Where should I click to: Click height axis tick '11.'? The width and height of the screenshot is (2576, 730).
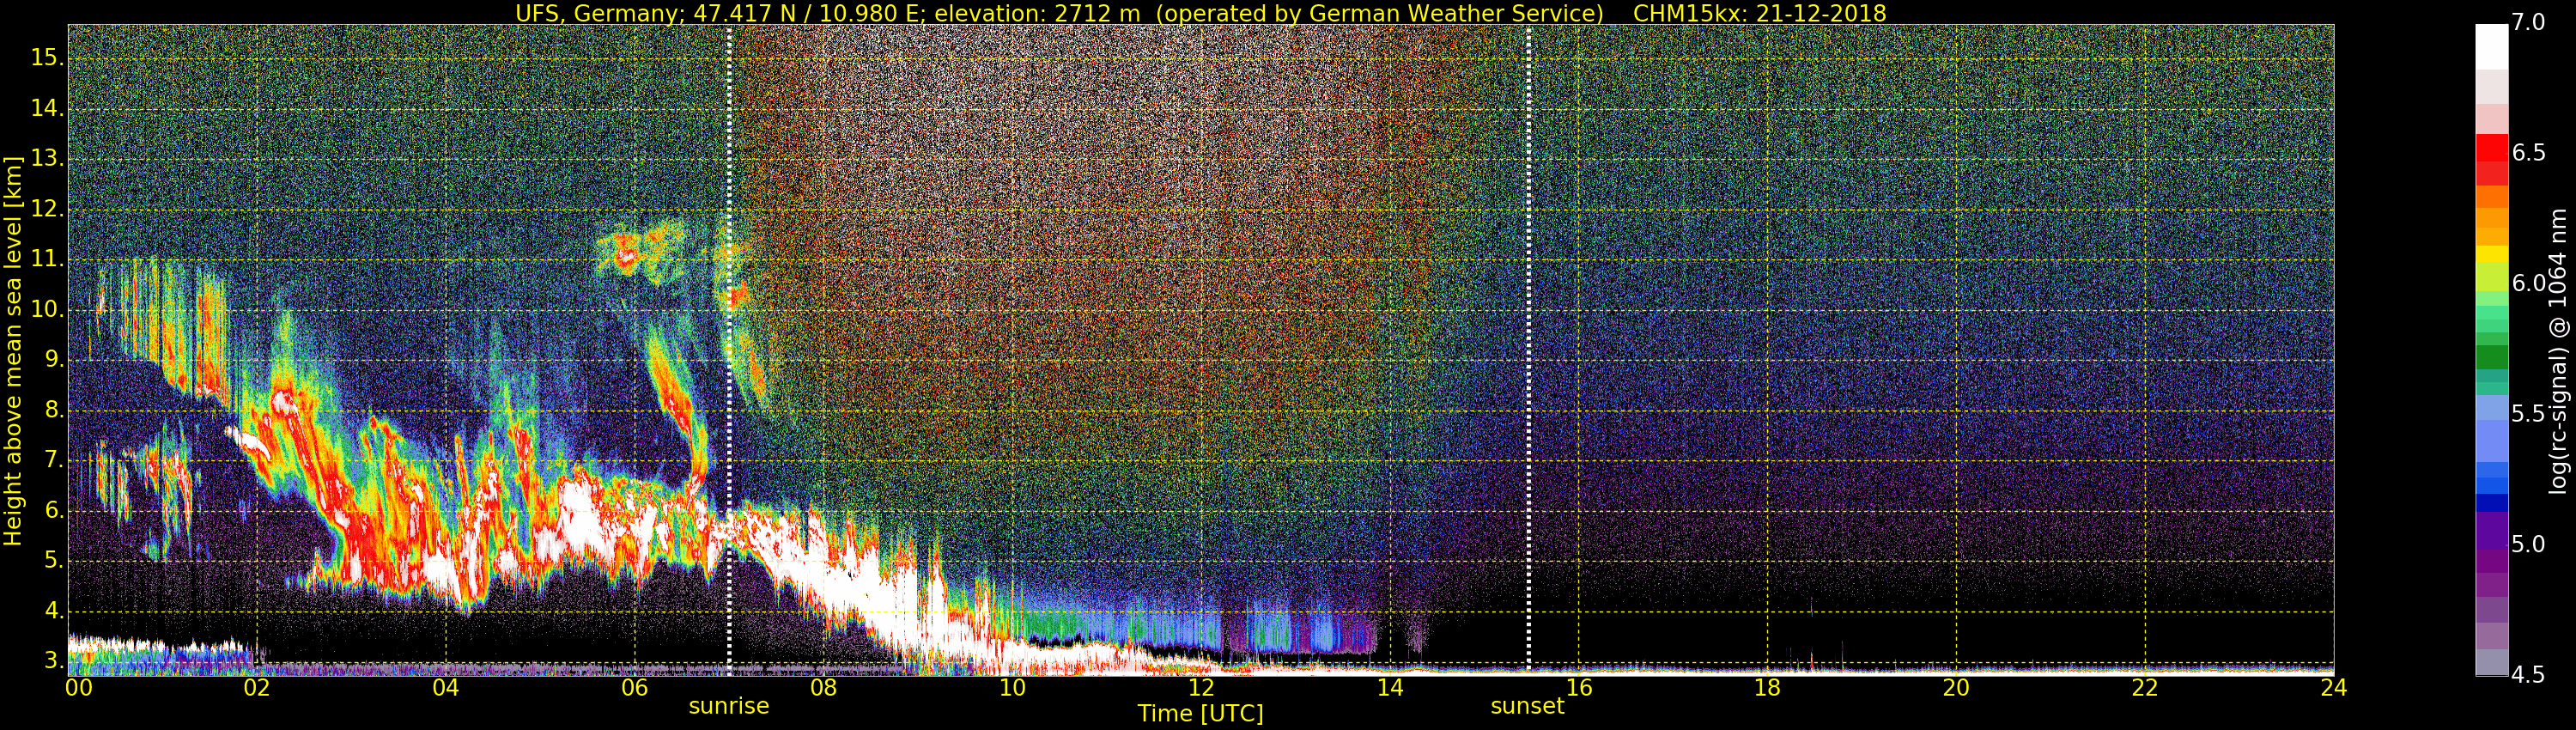point(47,260)
